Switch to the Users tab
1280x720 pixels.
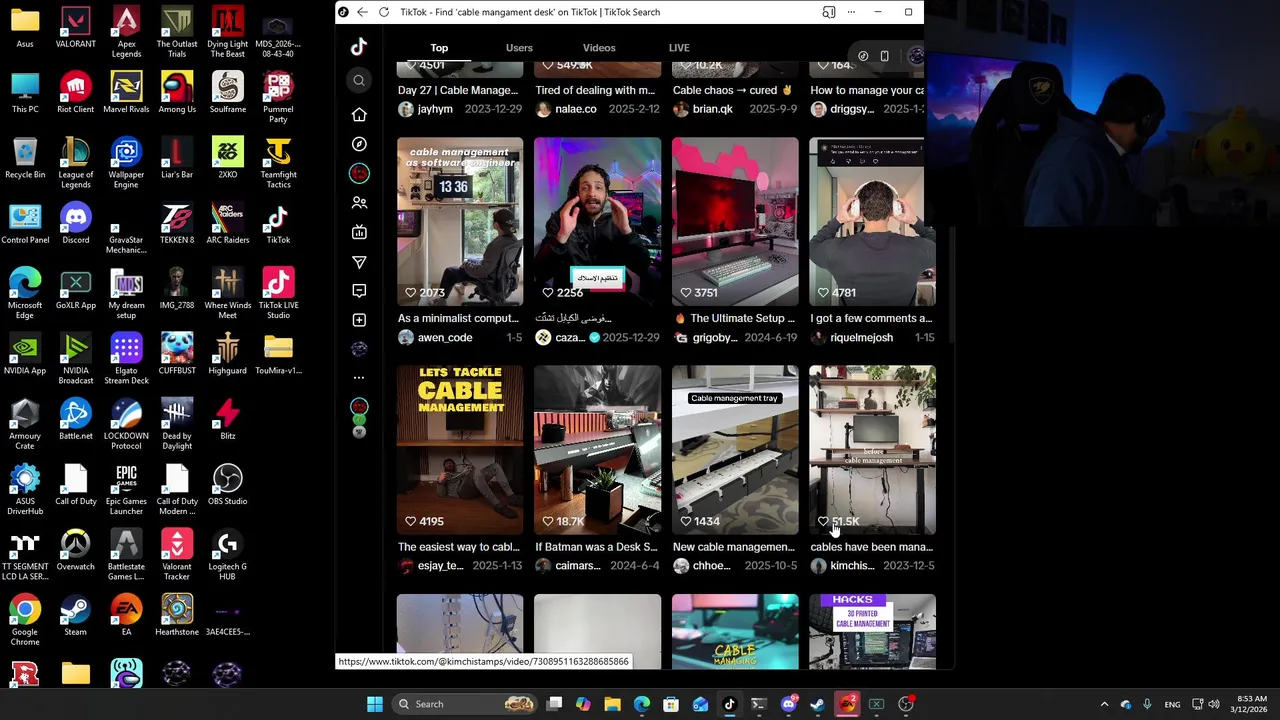click(x=519, y=48)
